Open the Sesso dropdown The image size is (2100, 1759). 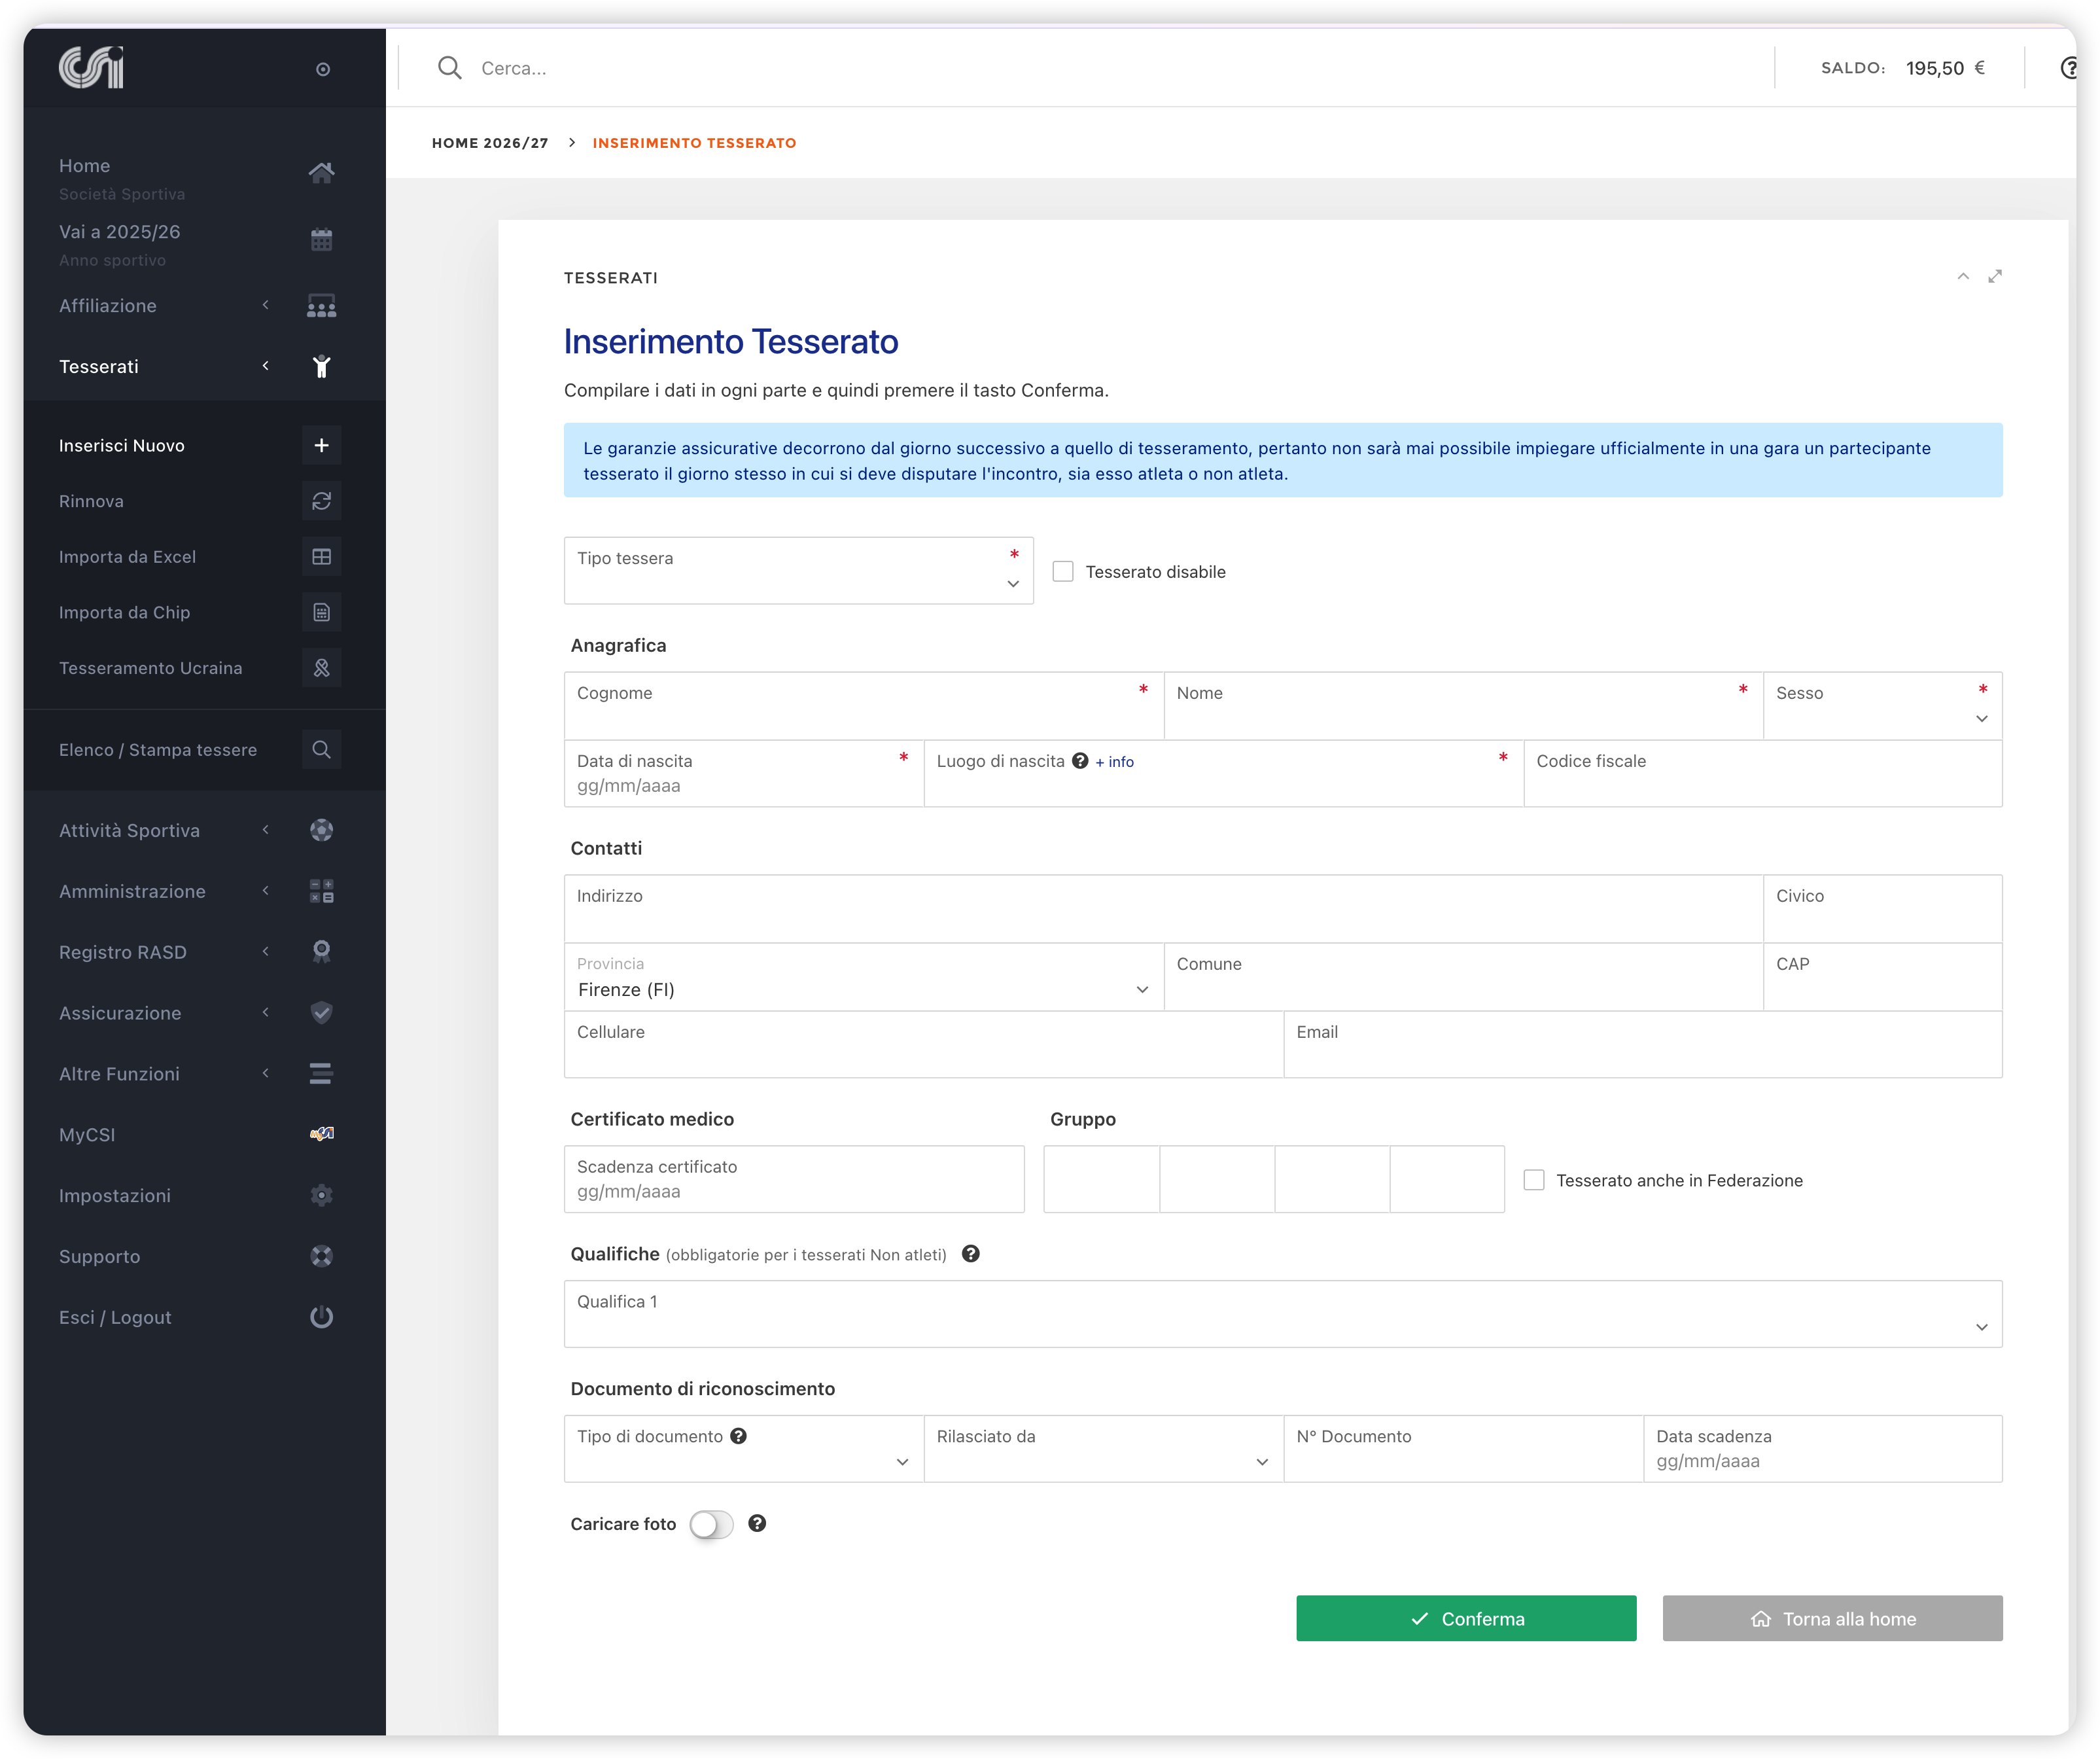[1882, 706]
